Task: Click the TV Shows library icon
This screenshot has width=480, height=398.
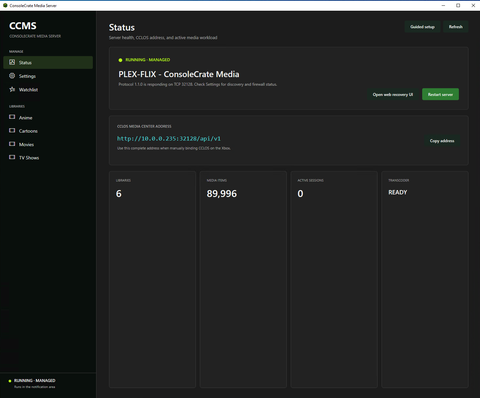Action: [x=12, y=157]
